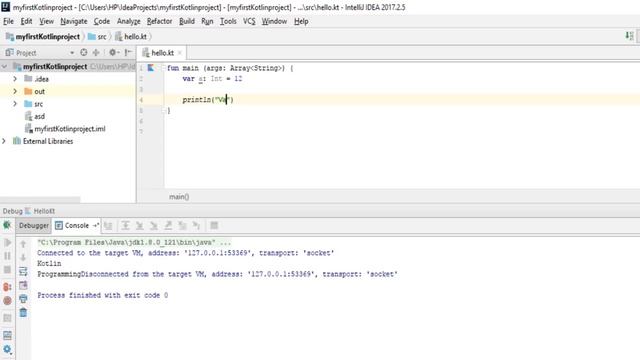The image size is (640, 360).
Task: Click the Print console output icon
Action: pyautogui.click(x=23, y=299)
